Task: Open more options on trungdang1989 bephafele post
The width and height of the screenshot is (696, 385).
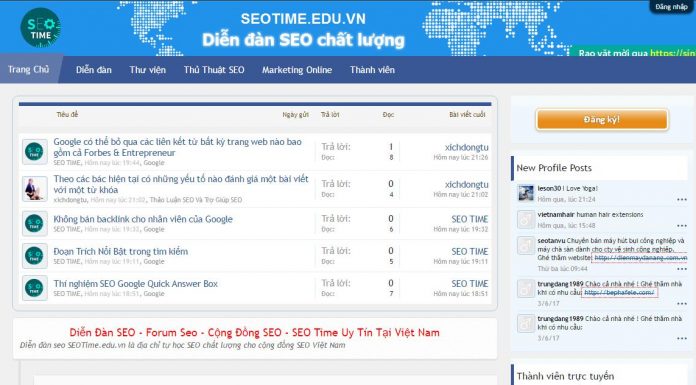Action: point(682,304)
